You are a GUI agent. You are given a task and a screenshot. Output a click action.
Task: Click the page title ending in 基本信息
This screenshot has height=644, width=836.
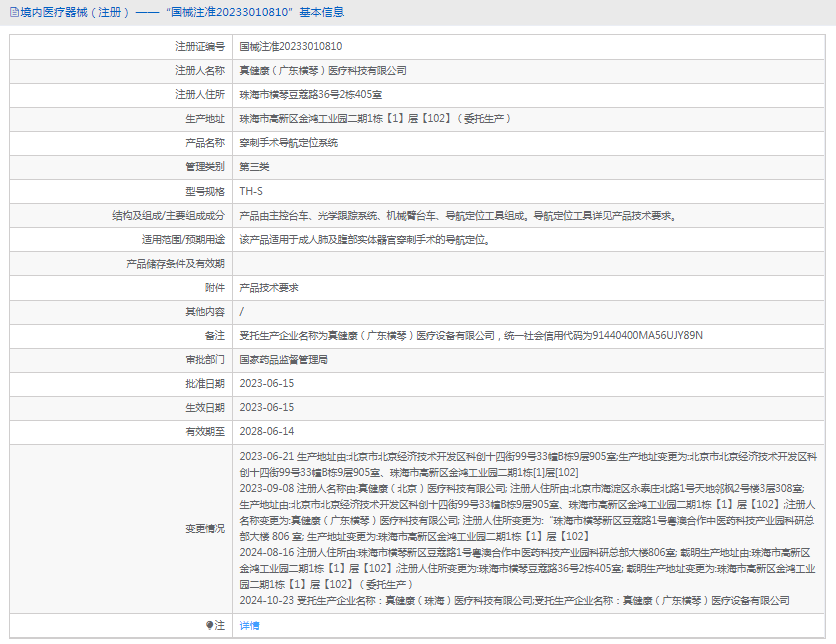tap(182, 12)
